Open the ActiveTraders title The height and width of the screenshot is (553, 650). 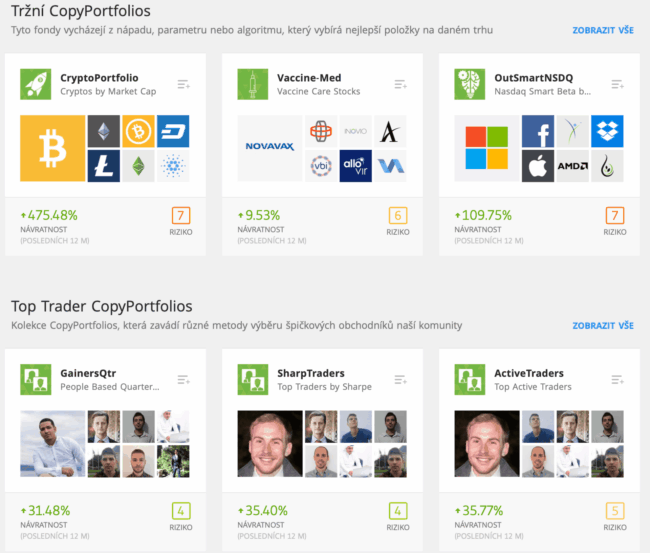pos(529,373)
